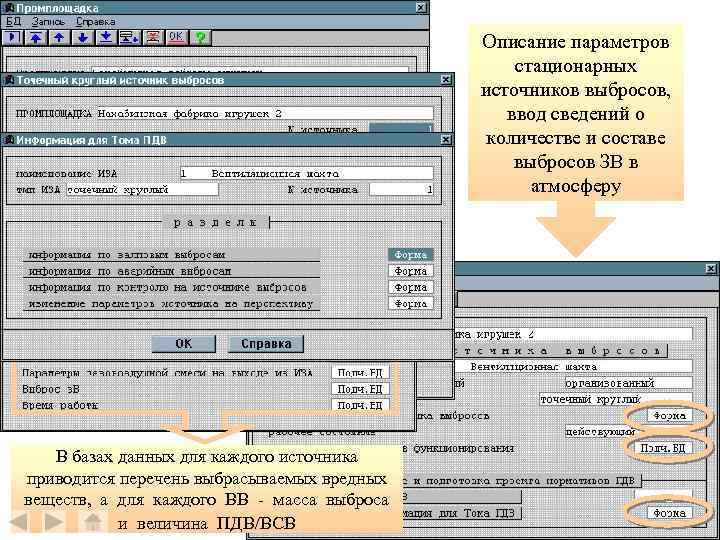
Task: Click the home icon at bottom left
Action: point(93,521)
